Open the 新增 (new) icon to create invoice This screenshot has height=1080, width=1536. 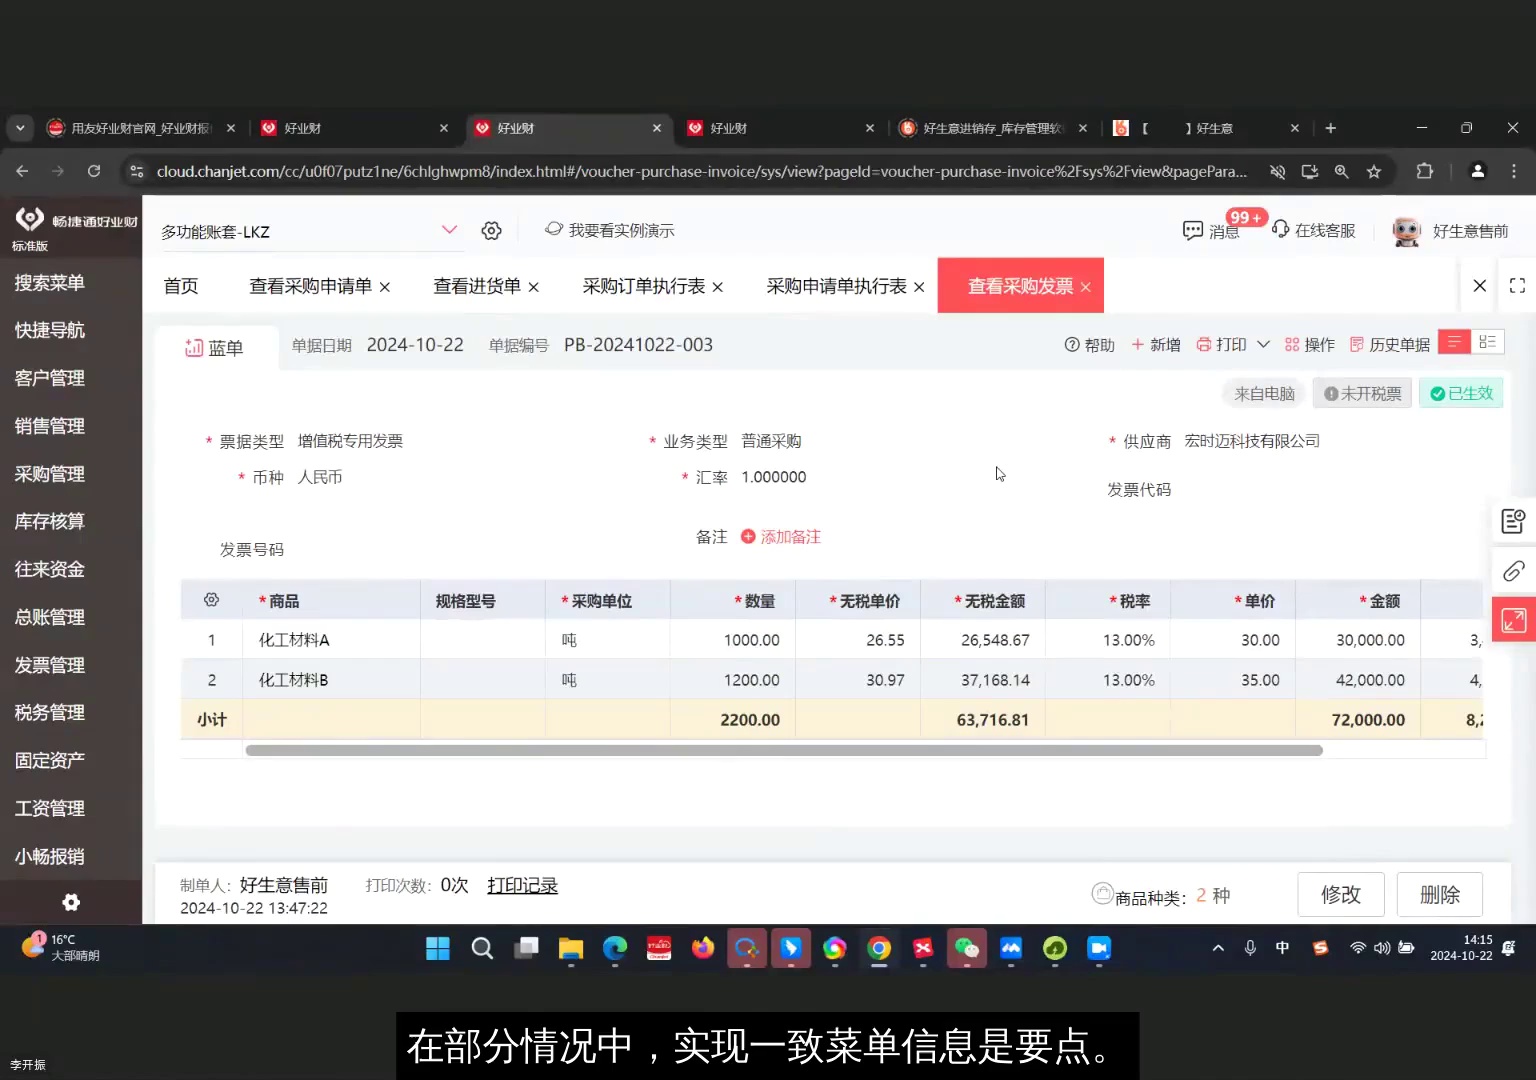(1155, 344)
